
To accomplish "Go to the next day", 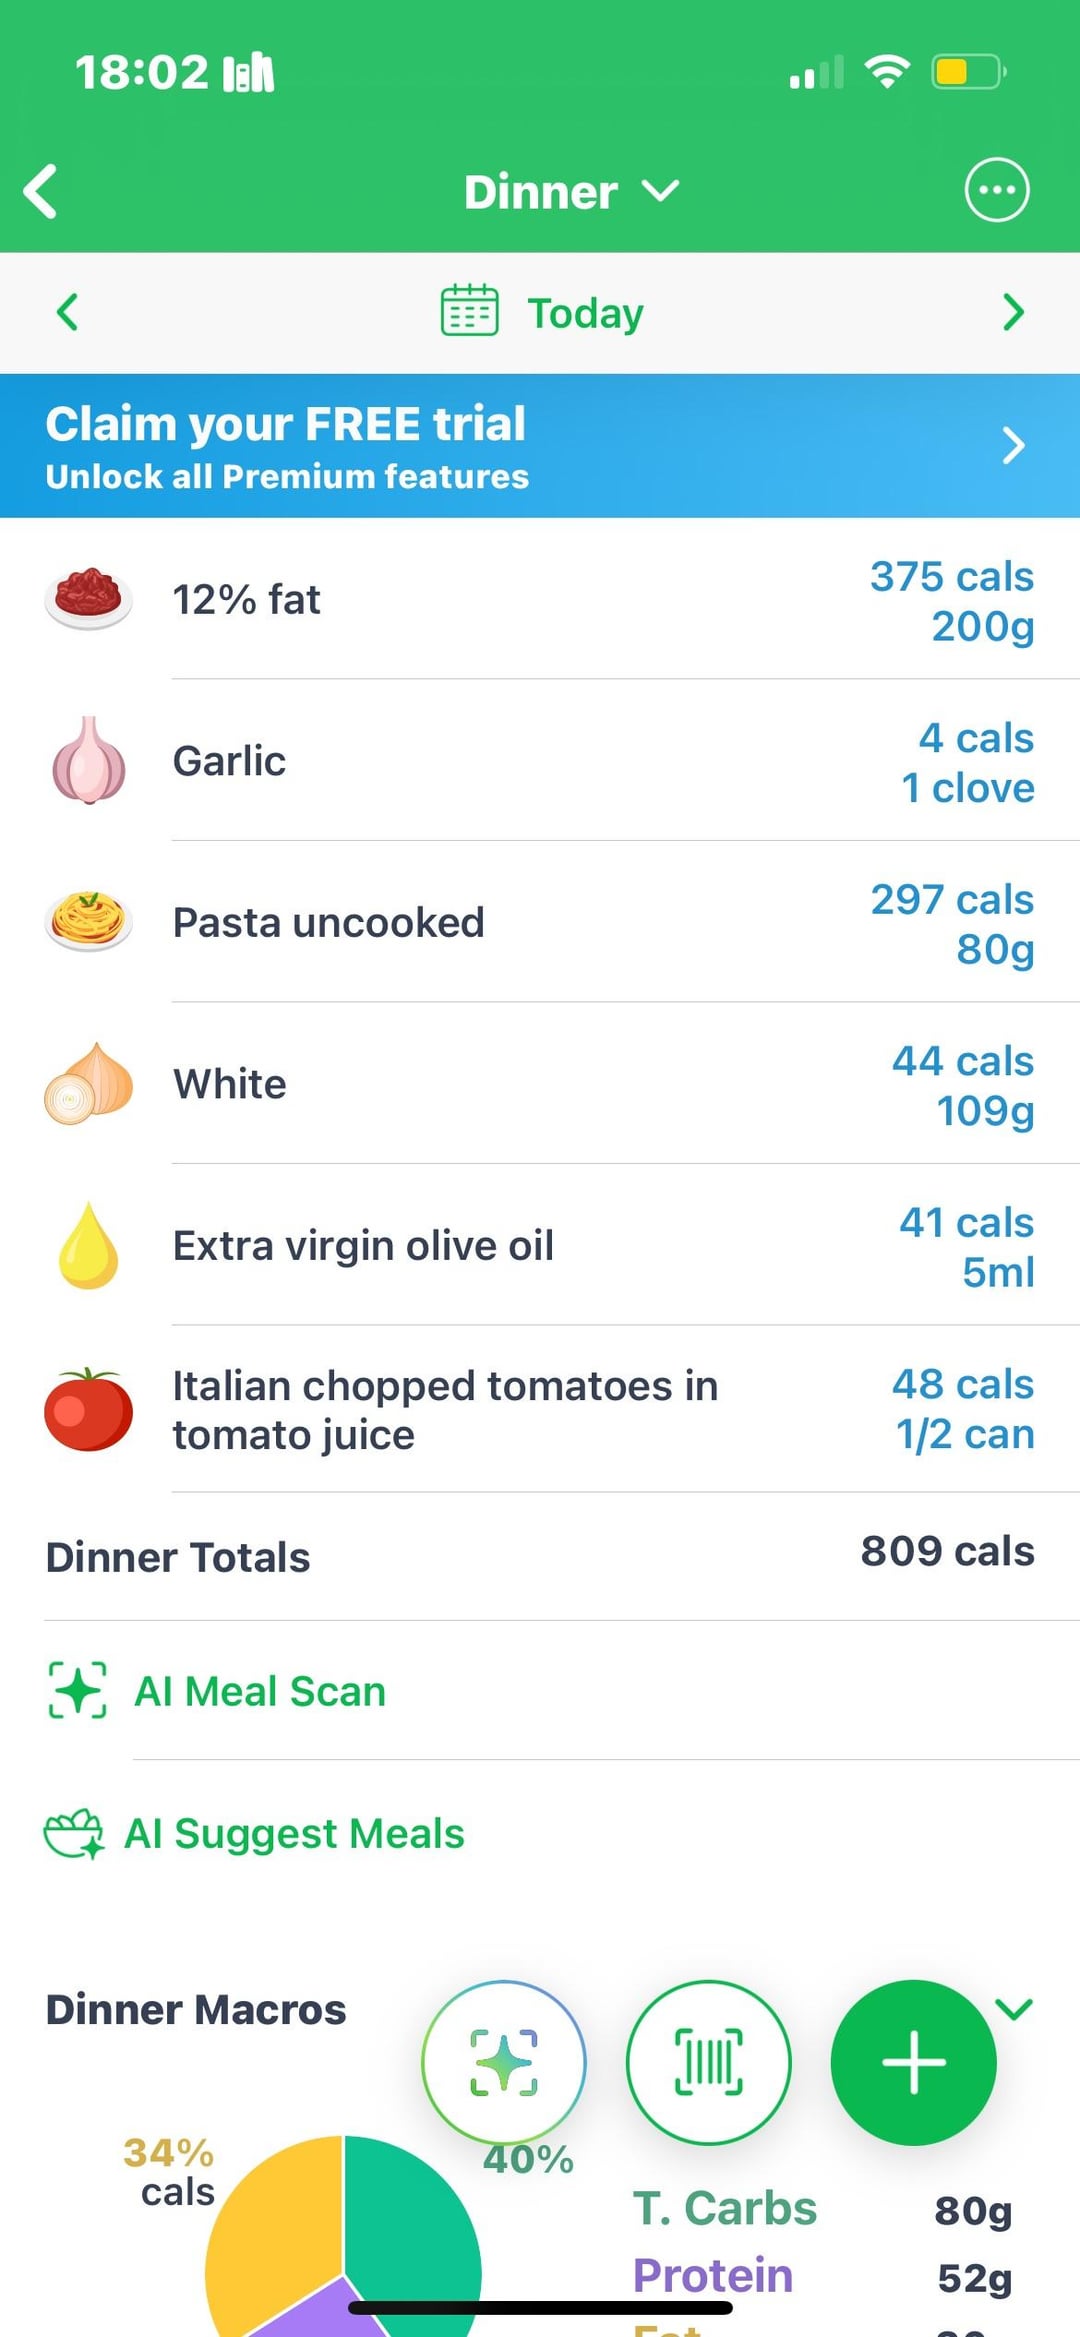I will (1013, 312).
